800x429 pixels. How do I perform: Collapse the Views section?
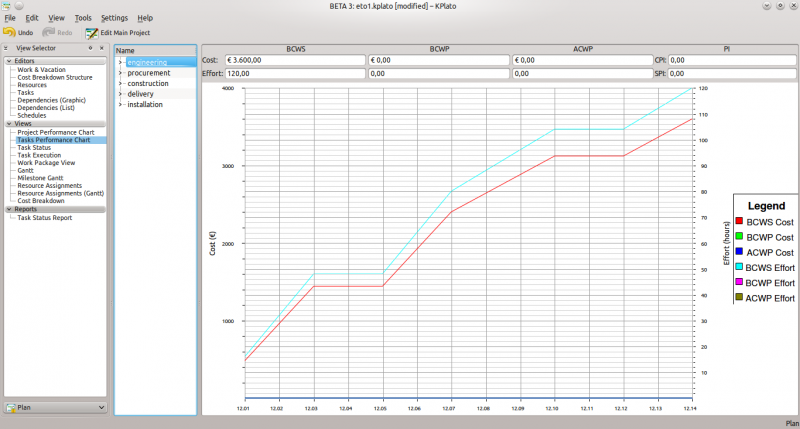coord(9,124)
